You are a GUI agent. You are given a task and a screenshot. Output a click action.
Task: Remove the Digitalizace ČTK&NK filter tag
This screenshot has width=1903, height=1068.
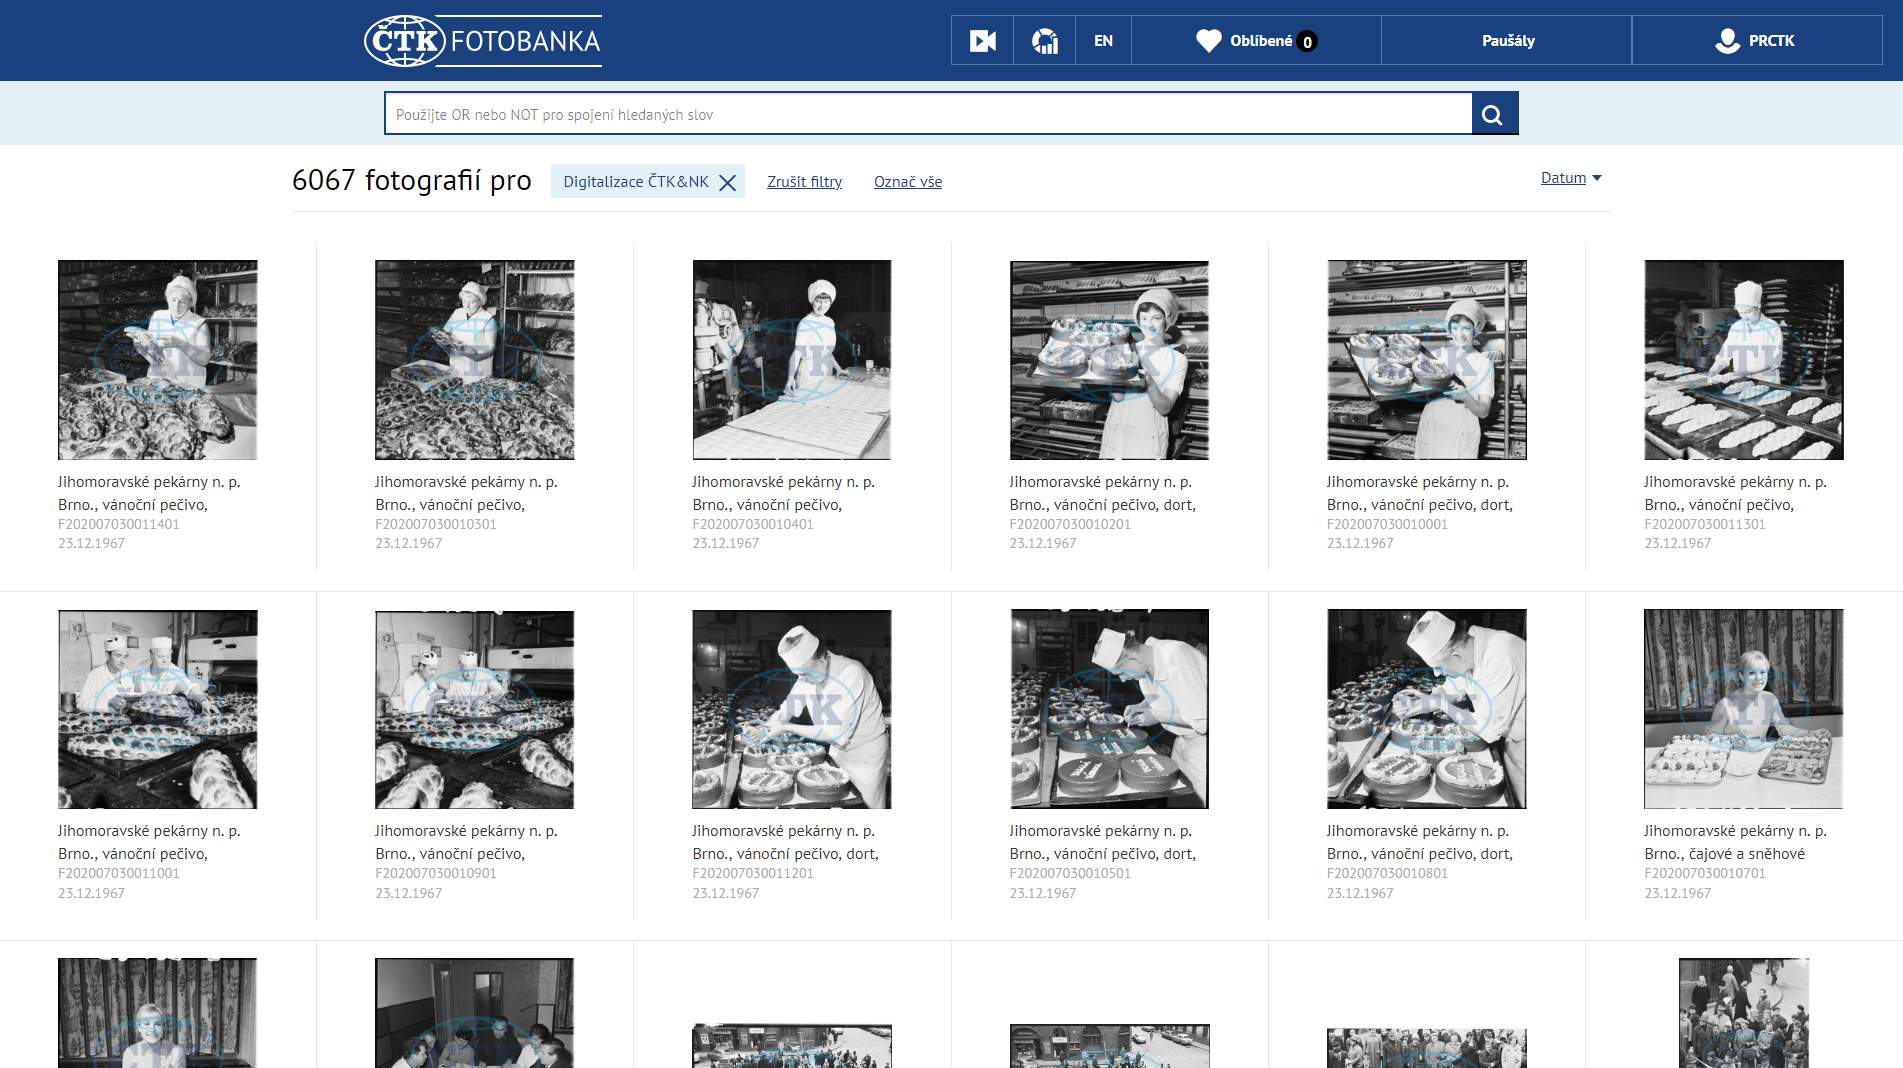(728, 182)
